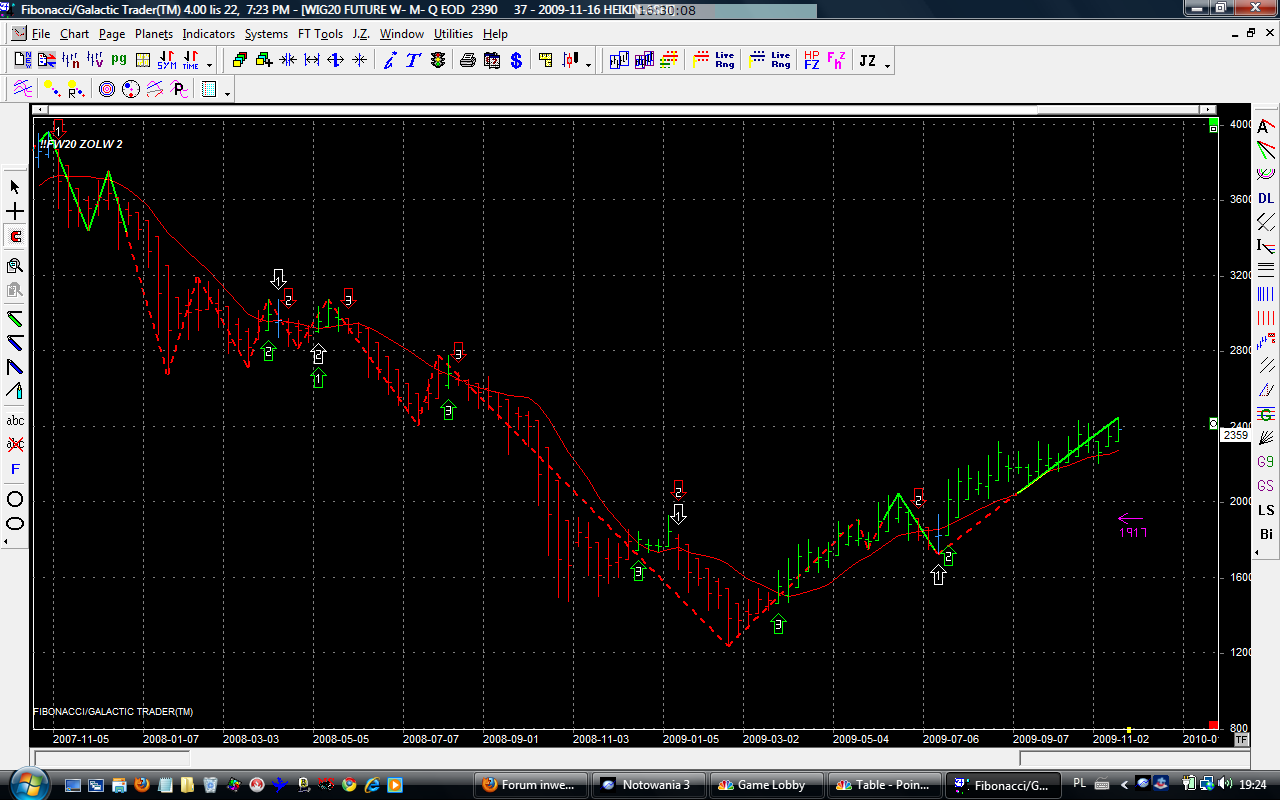
Task: Click the blue italic info icon
Action: coord(390,61)
